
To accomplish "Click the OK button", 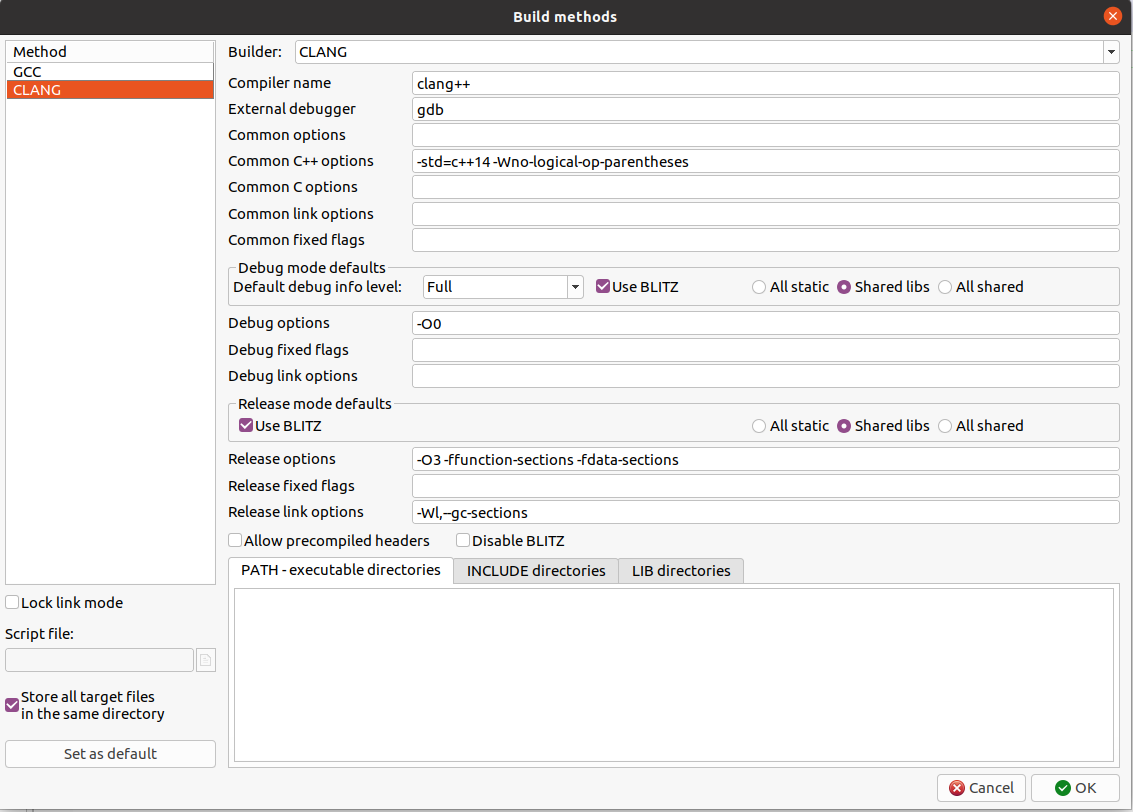I will (x=1075, y=788).
